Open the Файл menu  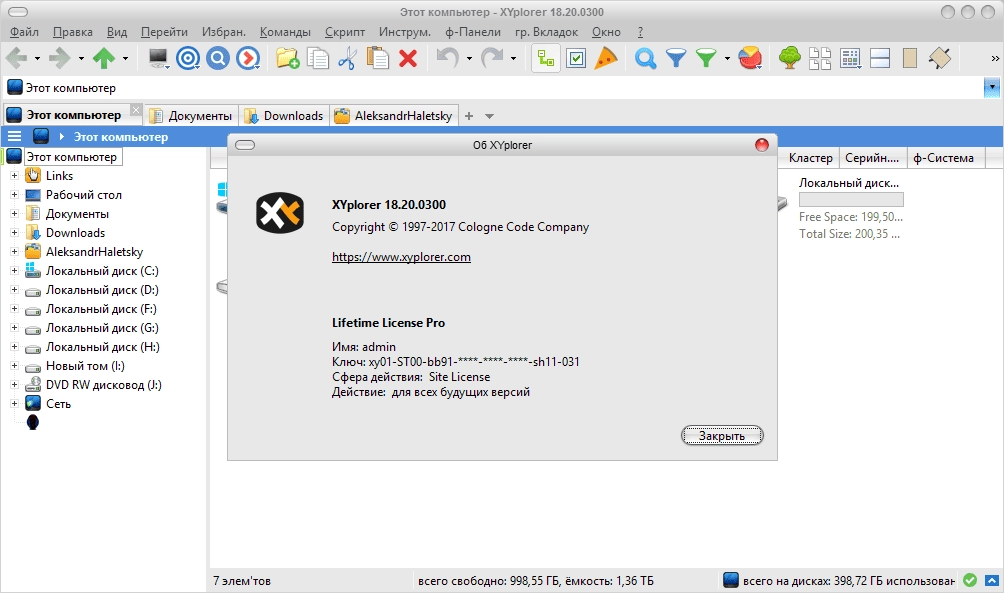(24, 32)
